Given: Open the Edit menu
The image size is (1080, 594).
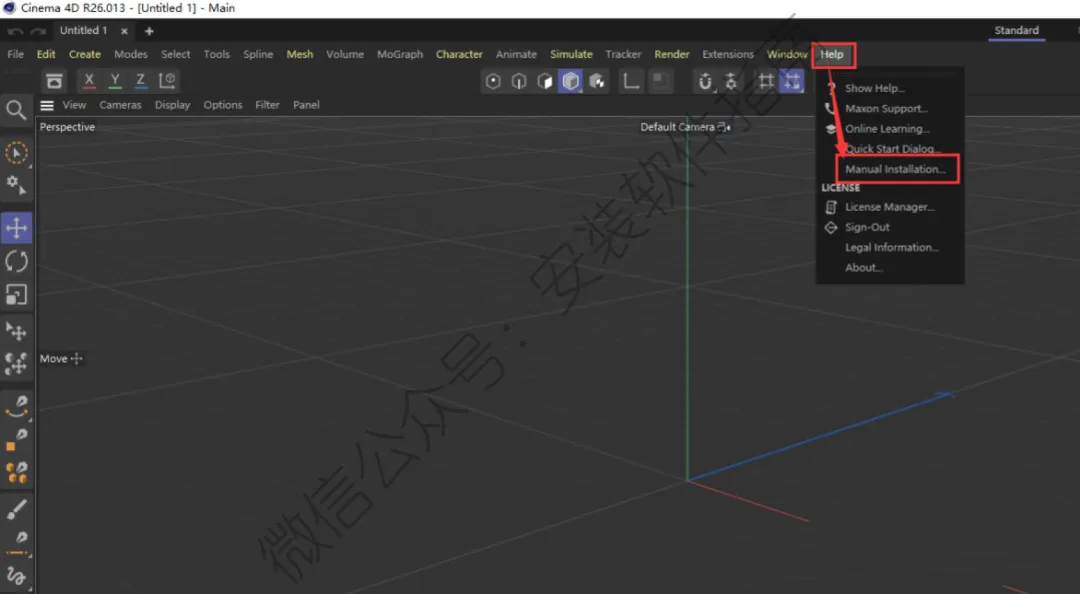Looking at the screenshot, I should tap(46, 54).
